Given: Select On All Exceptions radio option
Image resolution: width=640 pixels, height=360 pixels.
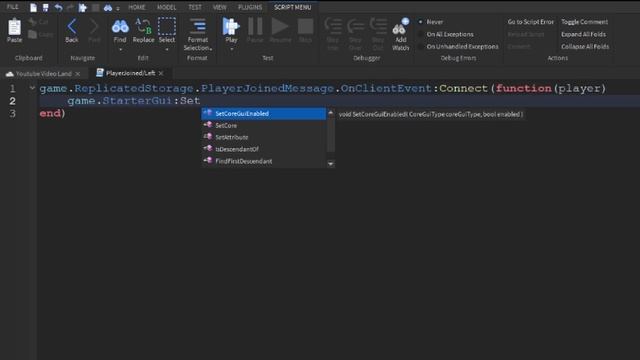Looking at the screenshot, I should tap(446, 34).
